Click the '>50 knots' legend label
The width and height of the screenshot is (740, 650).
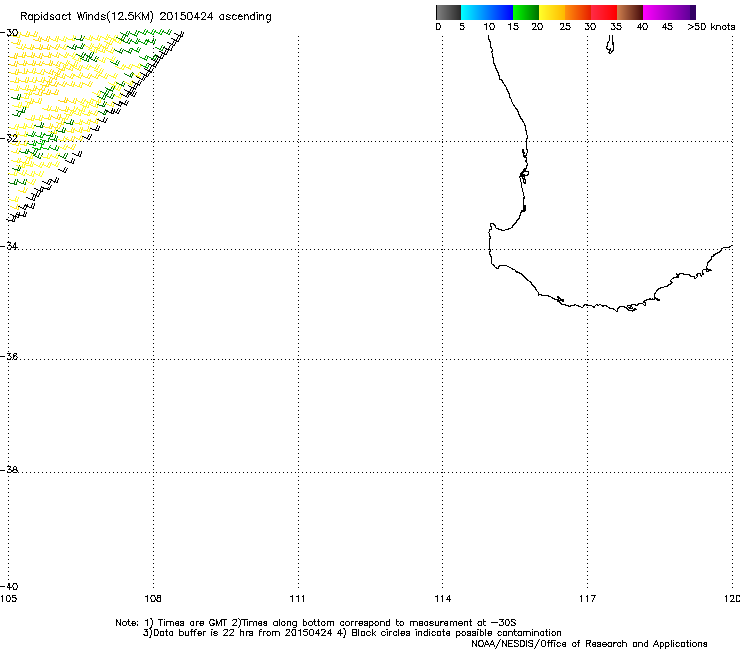click(711, 27)
